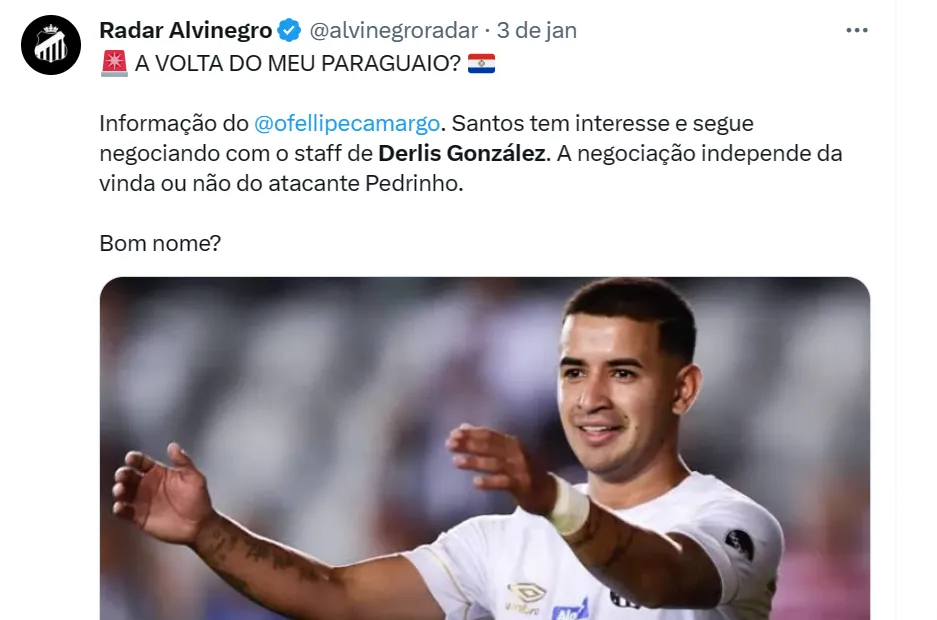Click the taped wrist in the photo
This screenshot has height=620, width=937.
569,505
